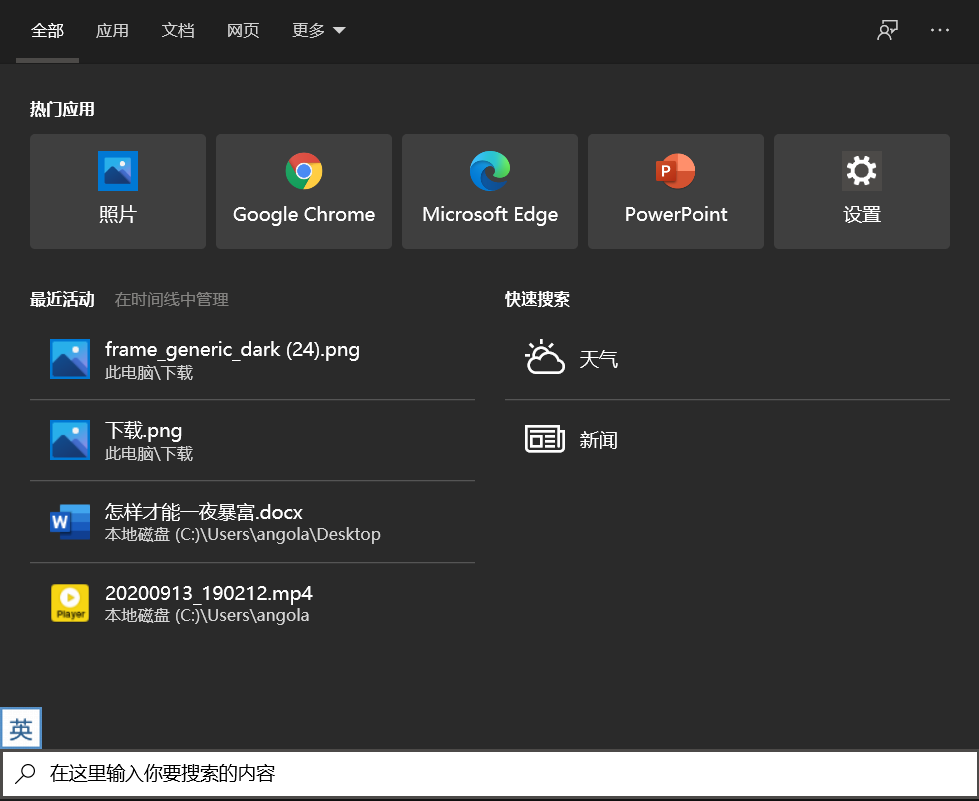Switch to the 网页 tab
Image resolution: width=979 pixels, height=801 pixels.
[x=243, y=31]
